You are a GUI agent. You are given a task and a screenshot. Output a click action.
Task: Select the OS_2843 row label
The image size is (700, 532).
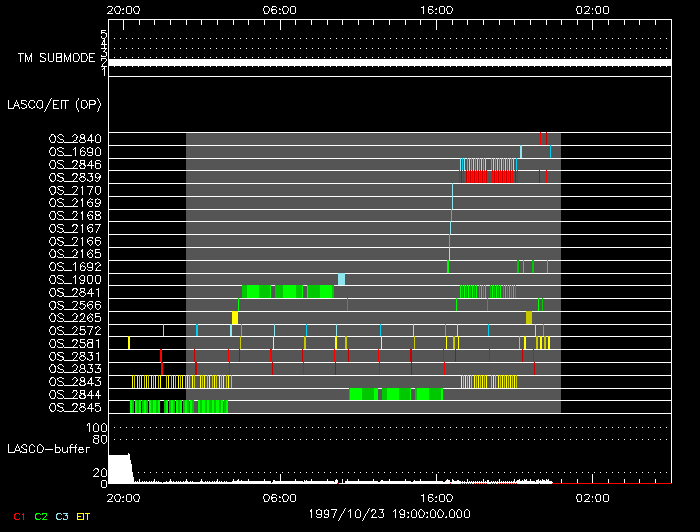(x=75, y=382)
